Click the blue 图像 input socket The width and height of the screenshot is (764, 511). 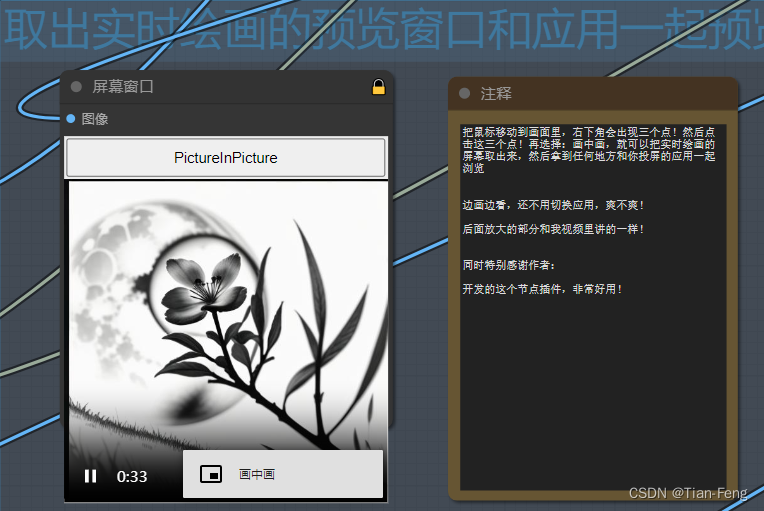coord(71,118)
